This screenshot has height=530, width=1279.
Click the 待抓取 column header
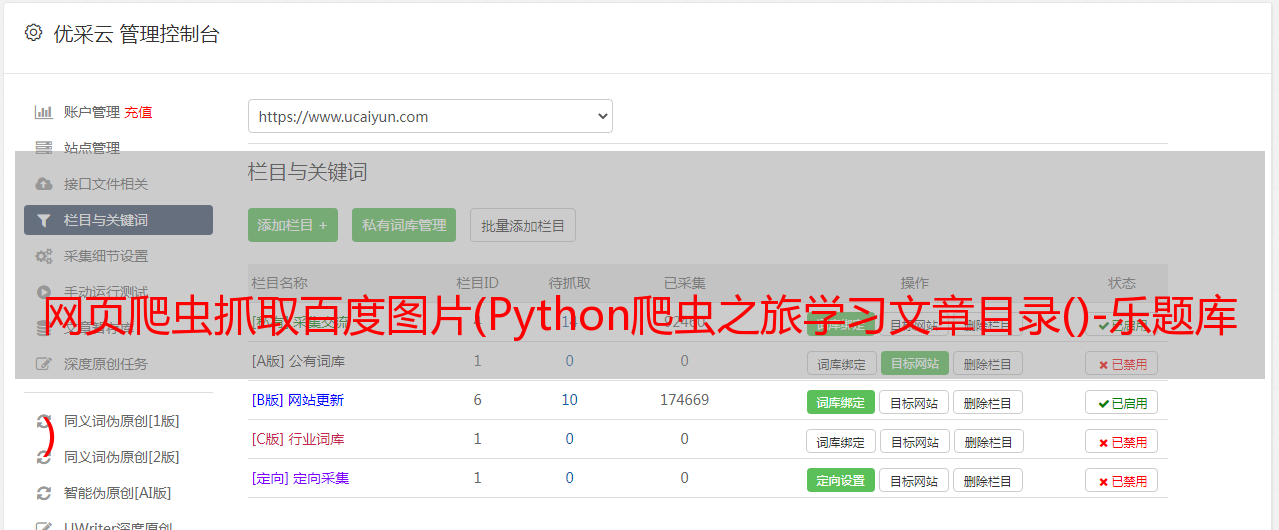[x=569, y=283]
